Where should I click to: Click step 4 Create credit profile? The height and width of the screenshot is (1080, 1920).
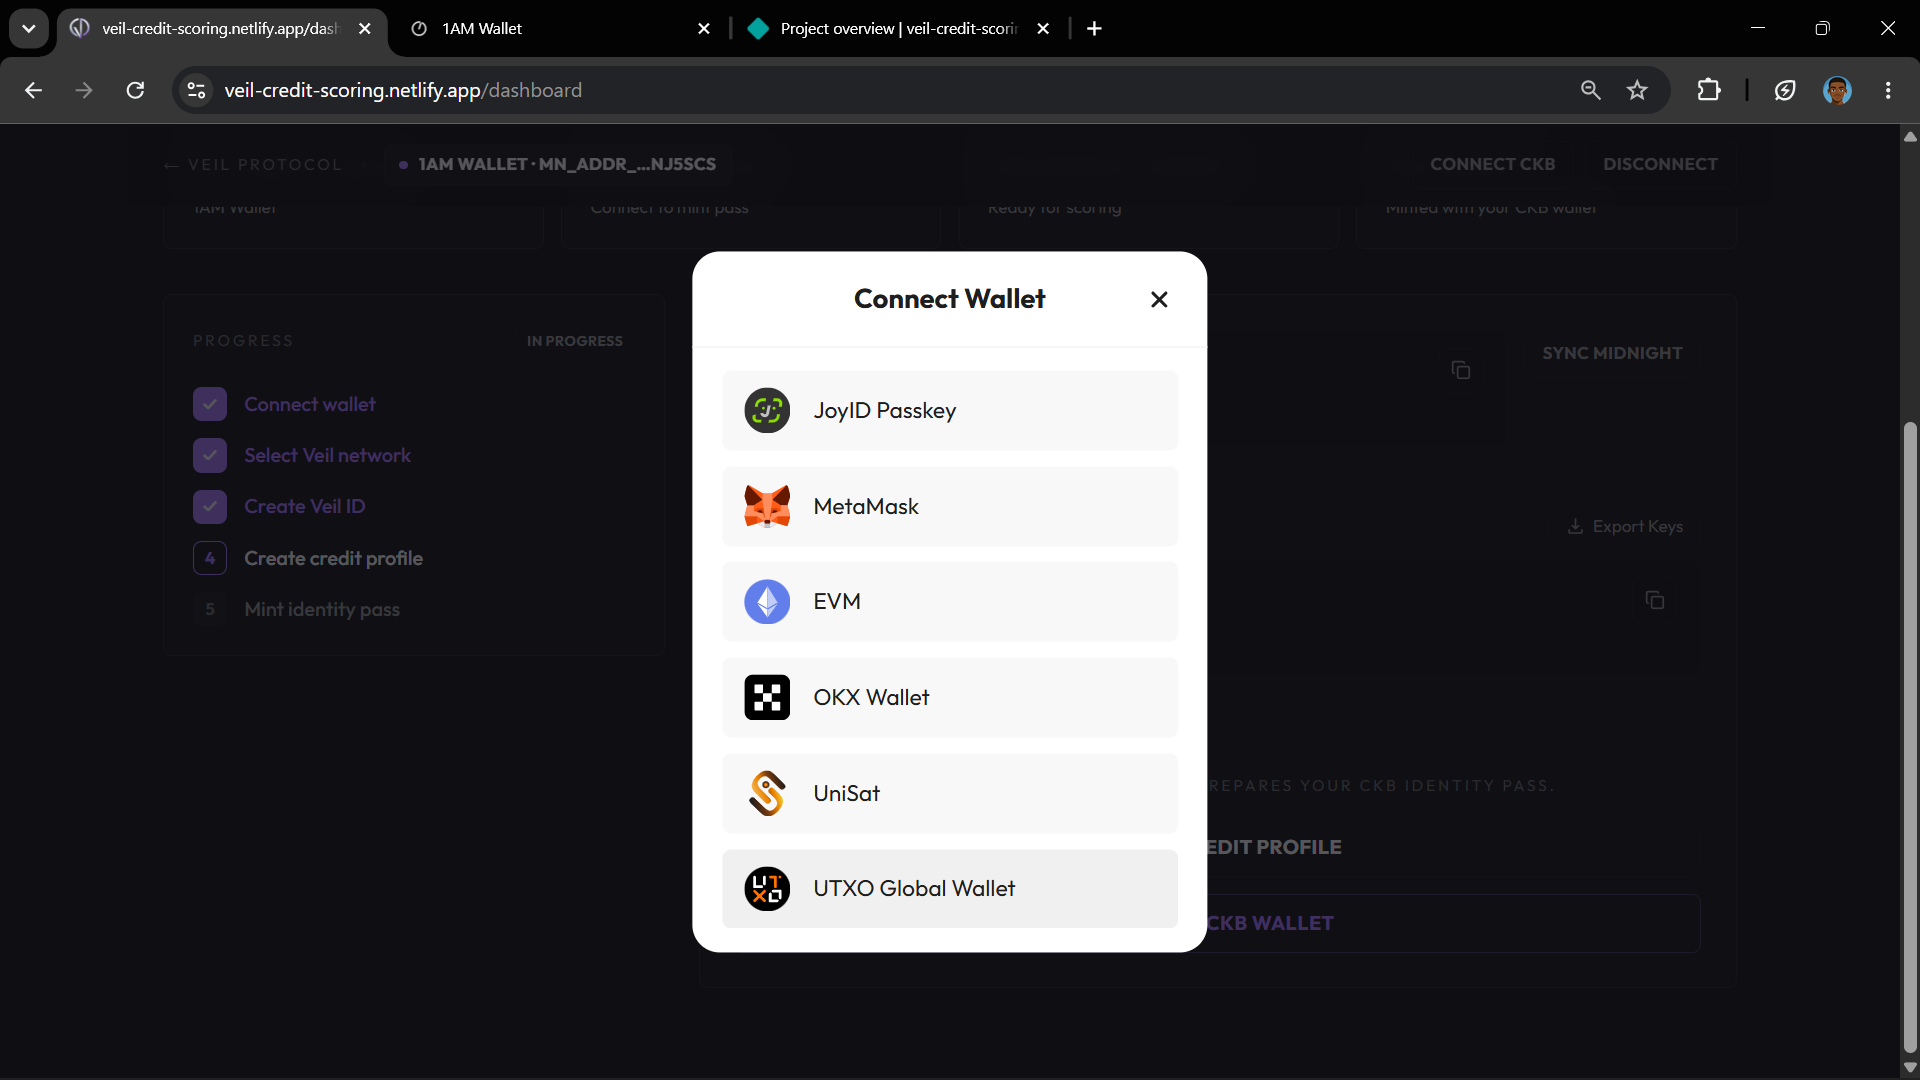tap(308, 558)
